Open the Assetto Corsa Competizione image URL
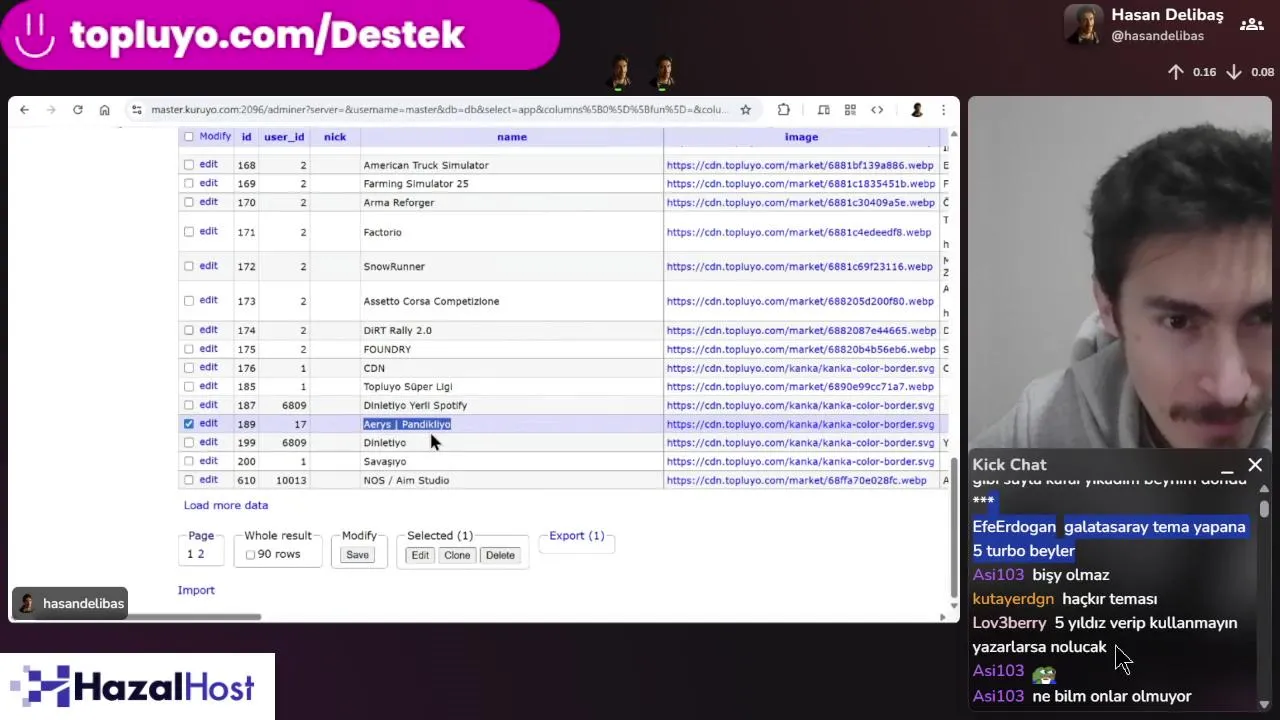 coord(800,301)
